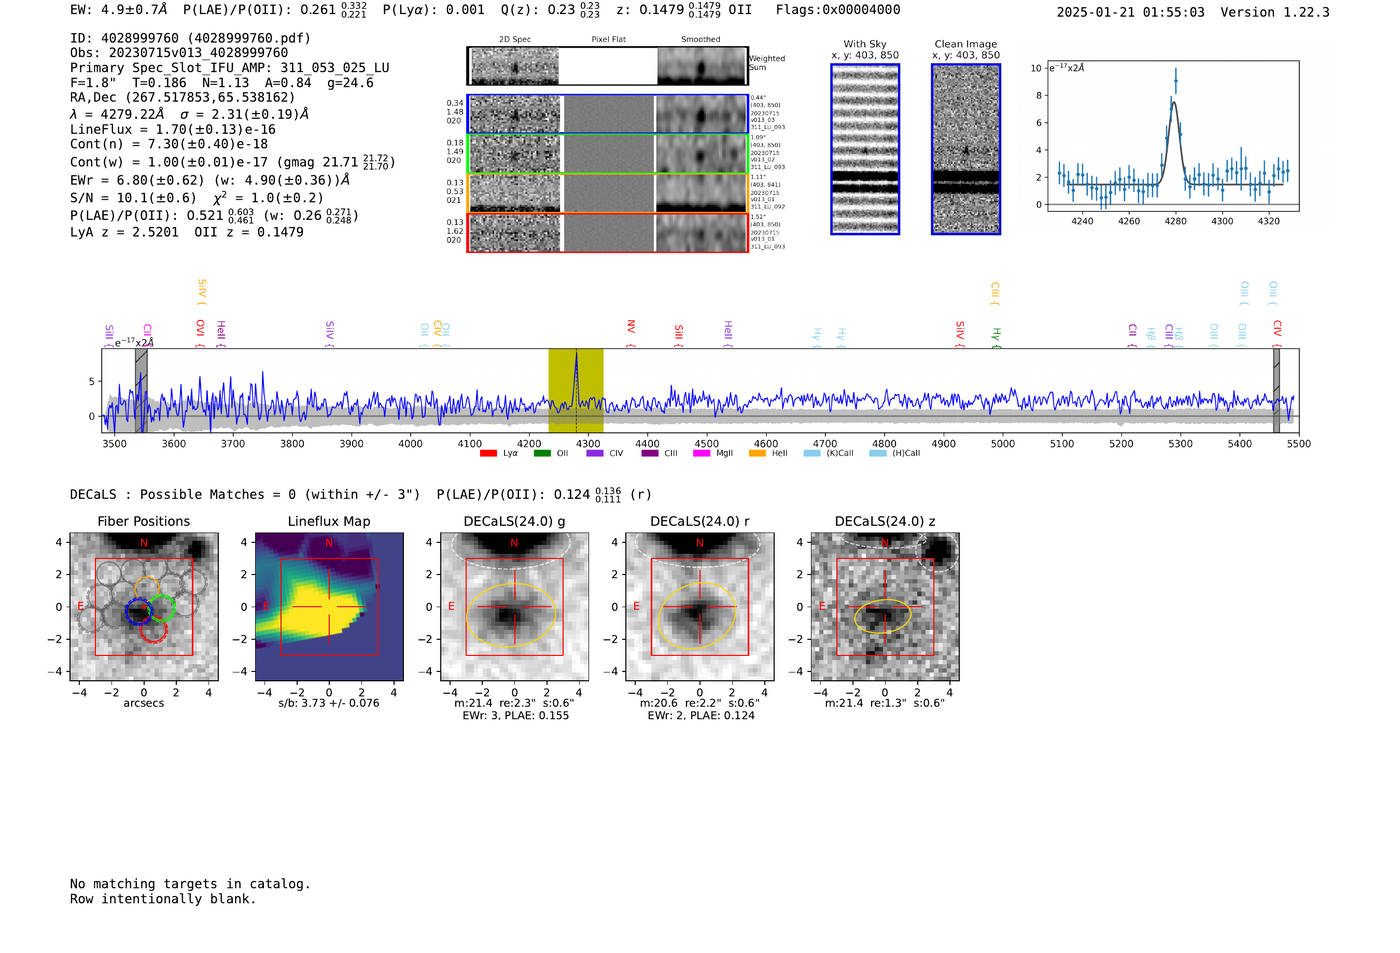1400x953 pixels.
Task: Click the gray hatched band near 5460 Å
Action: [1276, 391]
